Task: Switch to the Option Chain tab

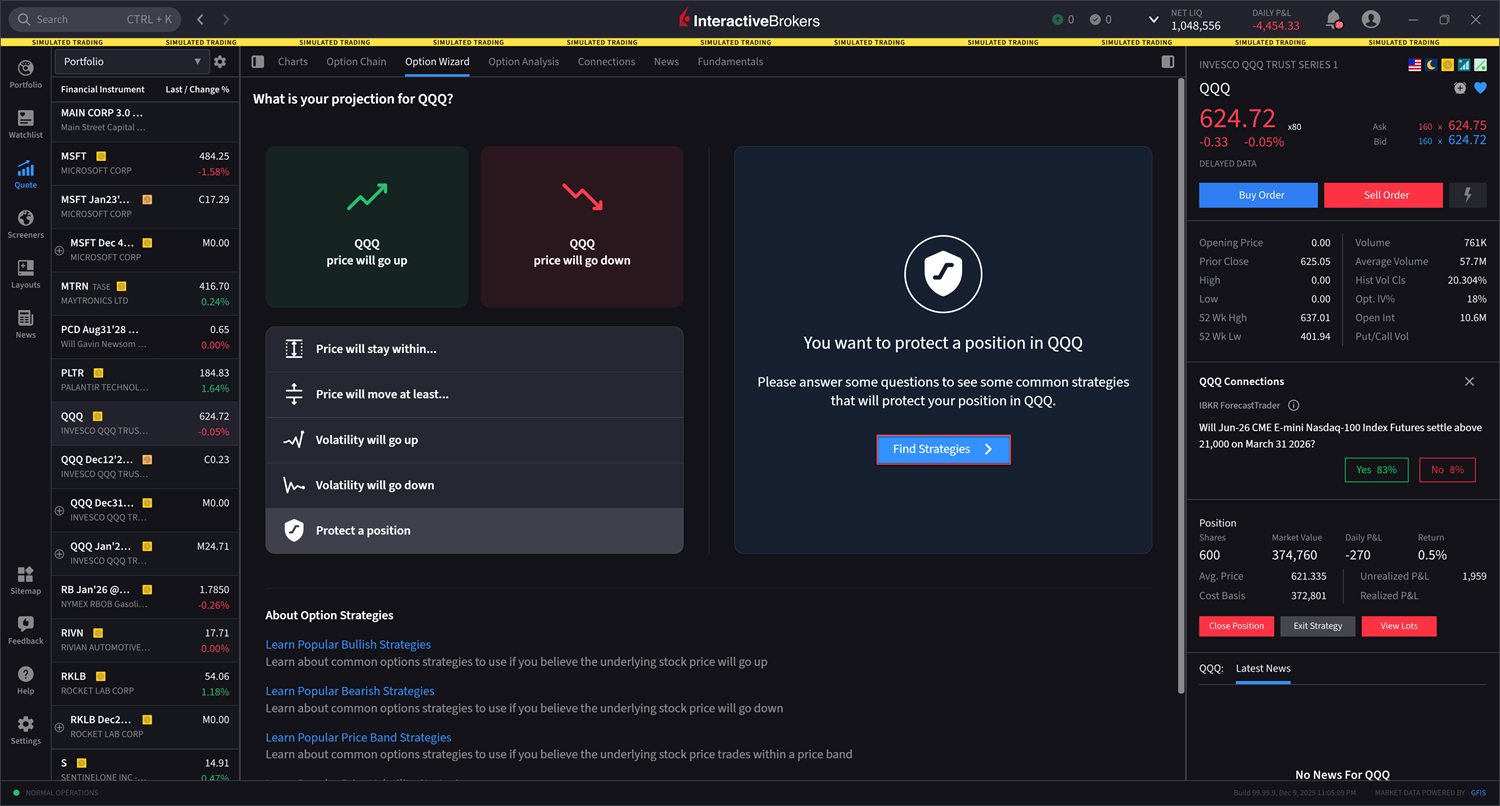Action: tap(356, 62)
